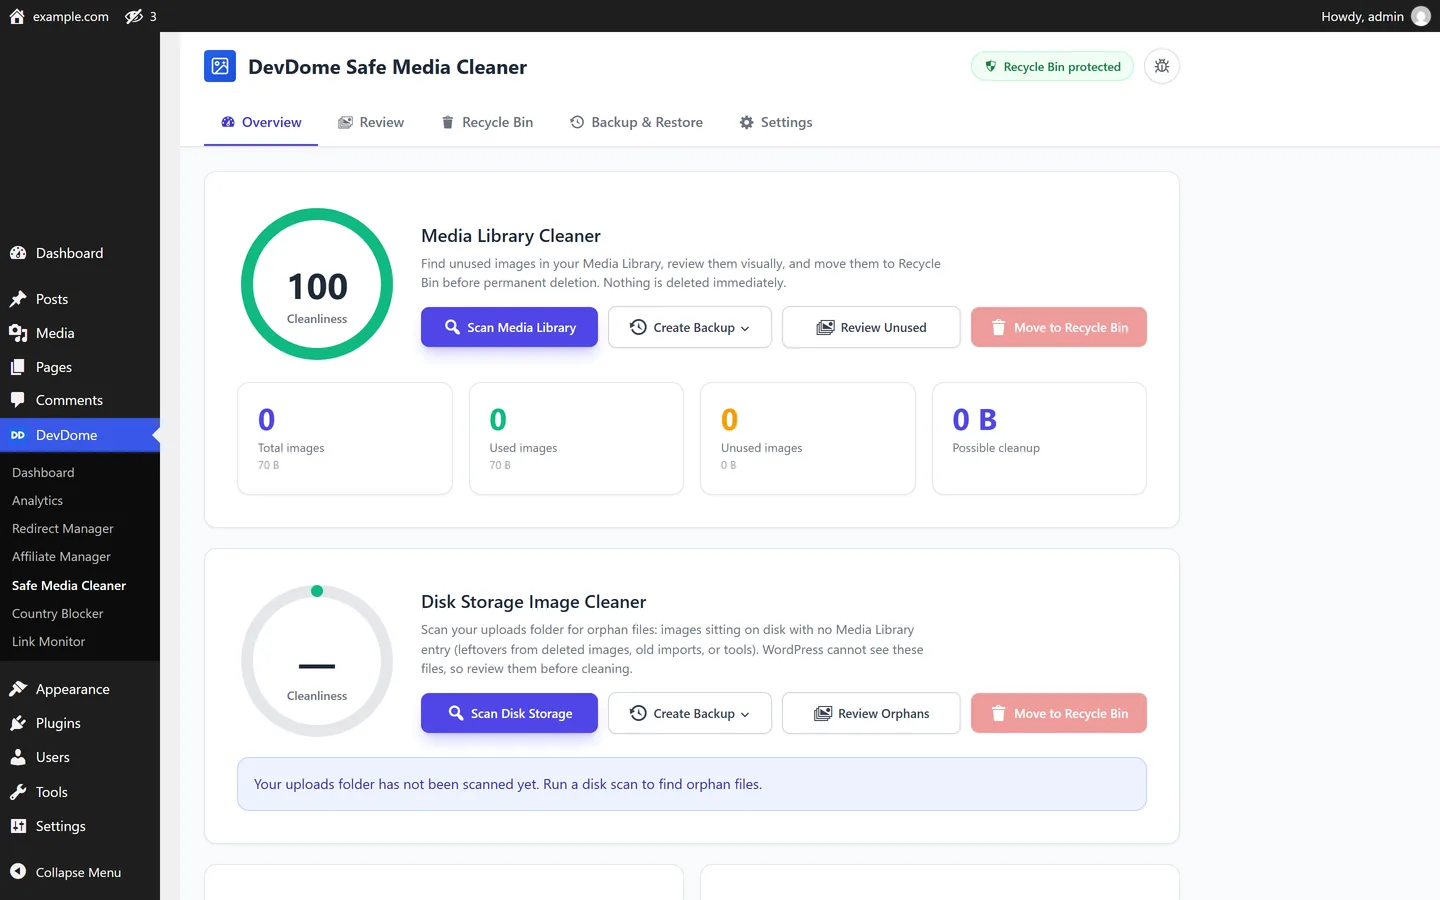Click the home icon next to example.com
The height and width of the screenshot is (900, 1440).
[x=17, y=16]
